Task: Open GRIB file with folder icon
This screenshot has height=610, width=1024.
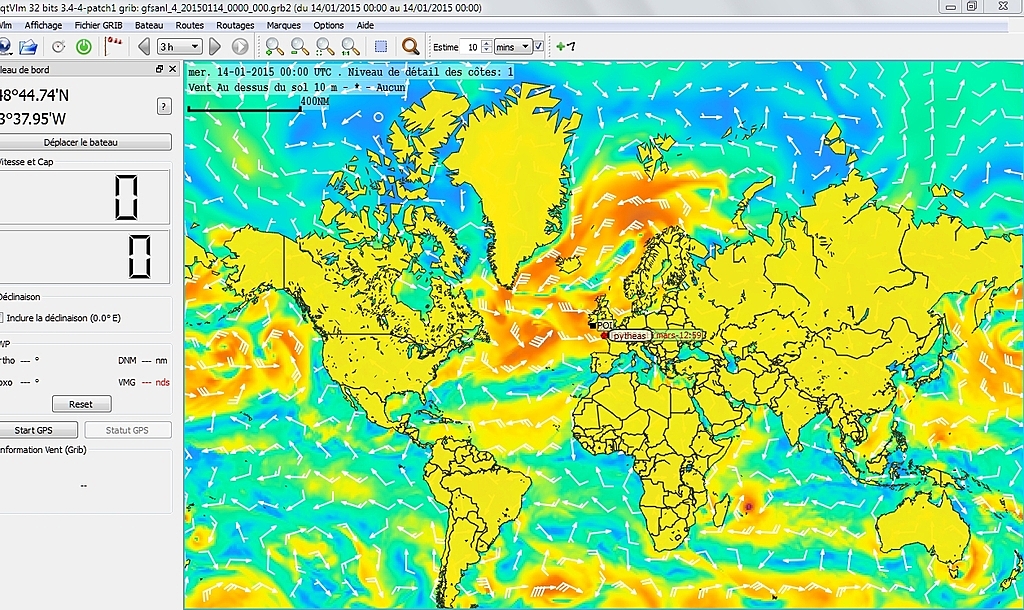Action: point(28,46)
